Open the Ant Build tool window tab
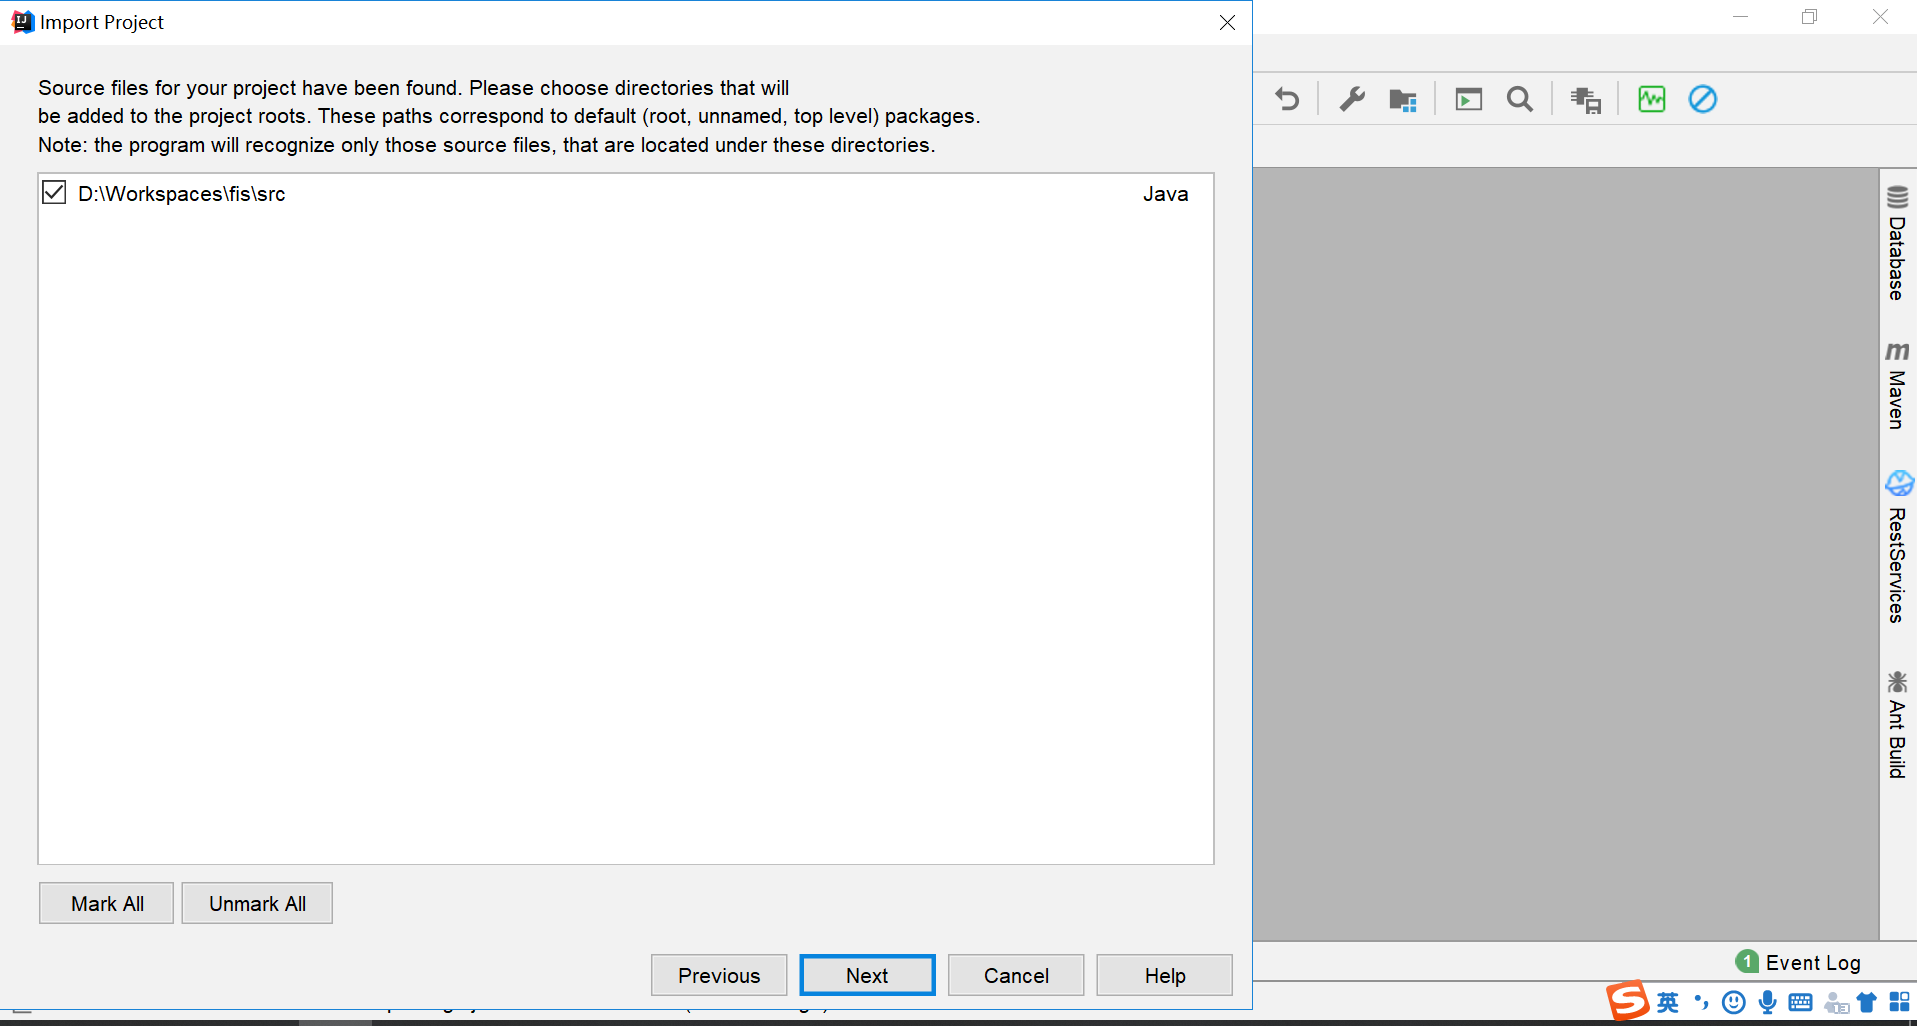Screen dimensions: 1917x1026 coord(1897,725)
